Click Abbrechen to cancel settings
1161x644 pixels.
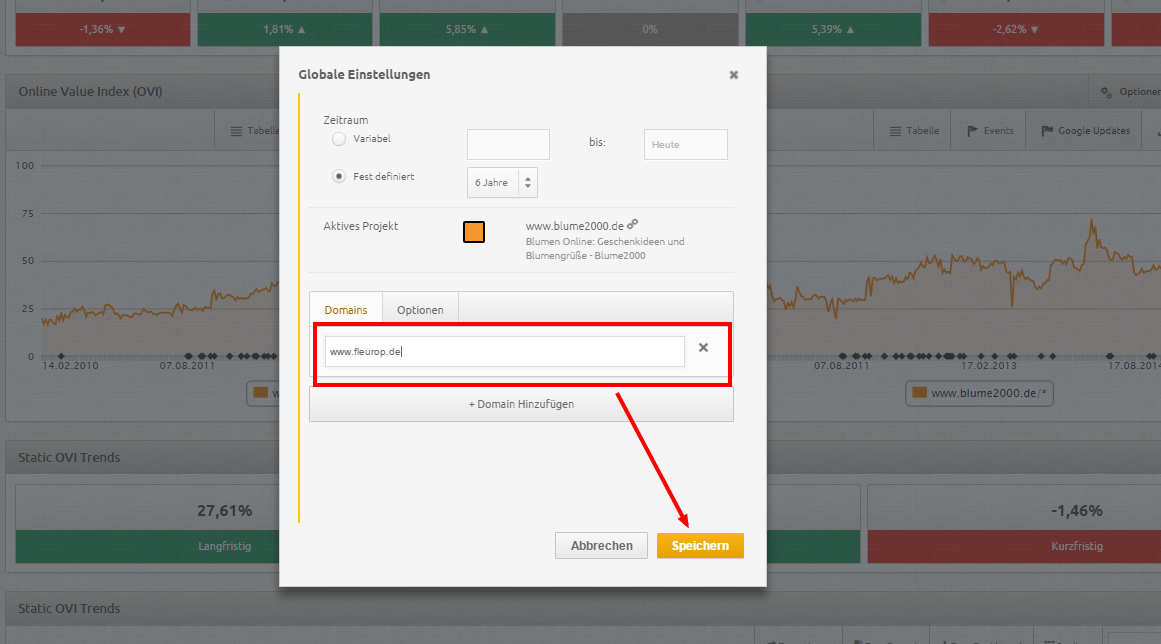point(601,546)
